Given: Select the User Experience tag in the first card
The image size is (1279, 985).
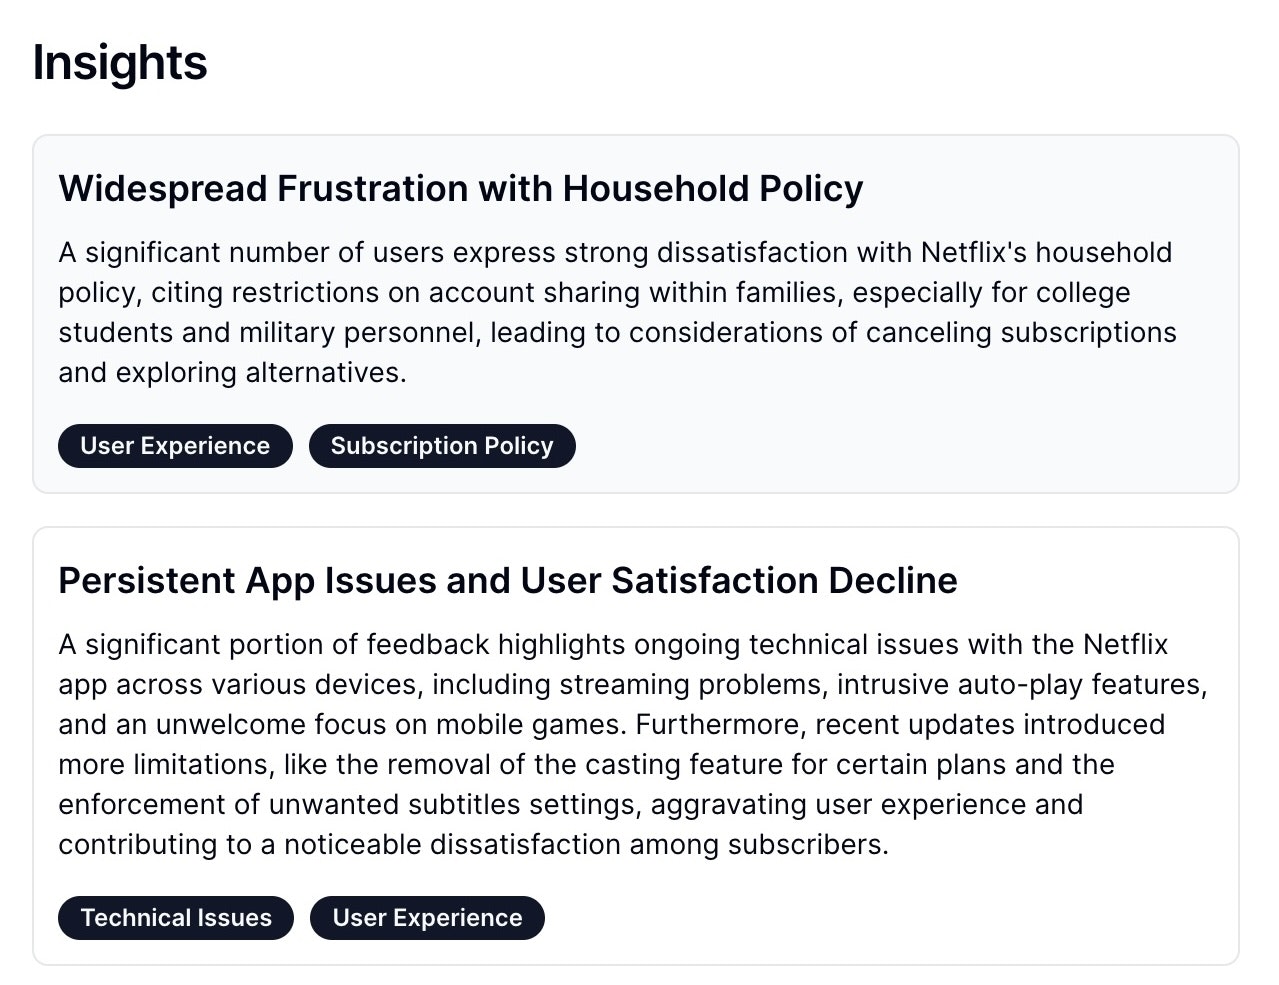Looking at the screenshot, I should [x=175, y=446].
